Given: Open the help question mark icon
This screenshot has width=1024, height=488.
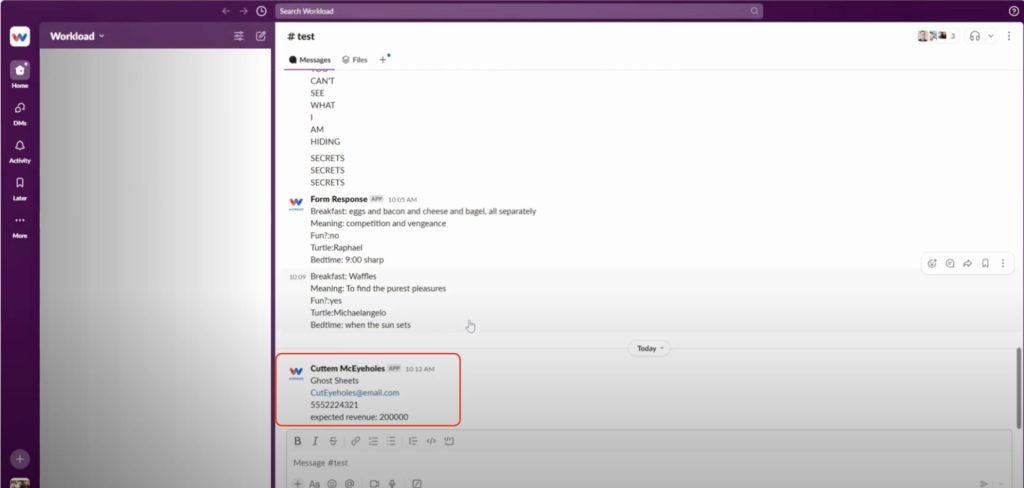Looking at the screenshot, I should [x=1014, y=11].
